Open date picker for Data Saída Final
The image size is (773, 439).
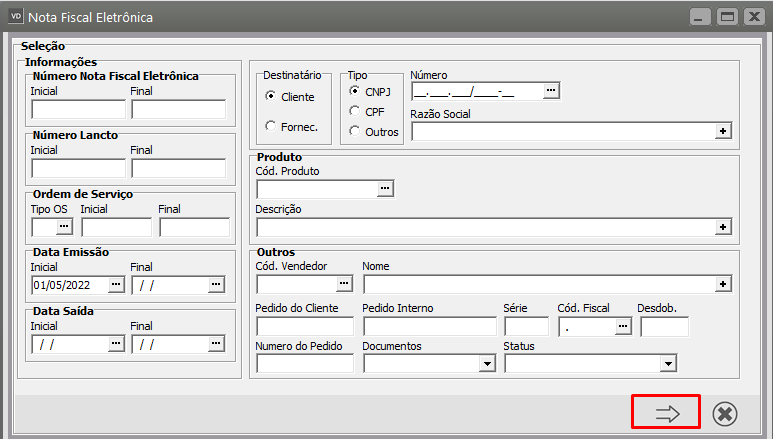216,343
